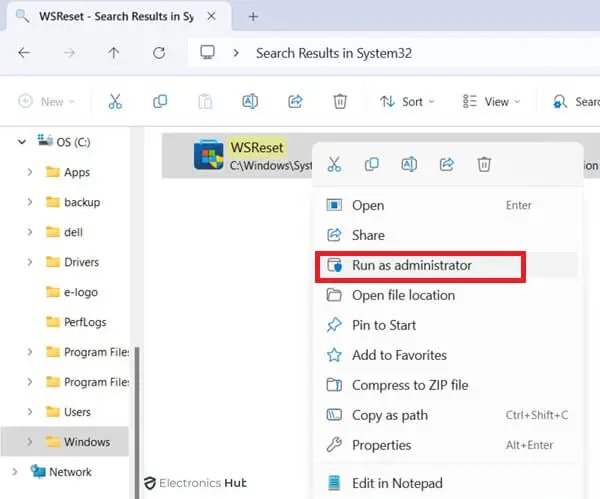Expand the Network node in sidebar
600x499 pixels.
click(14, 472)
